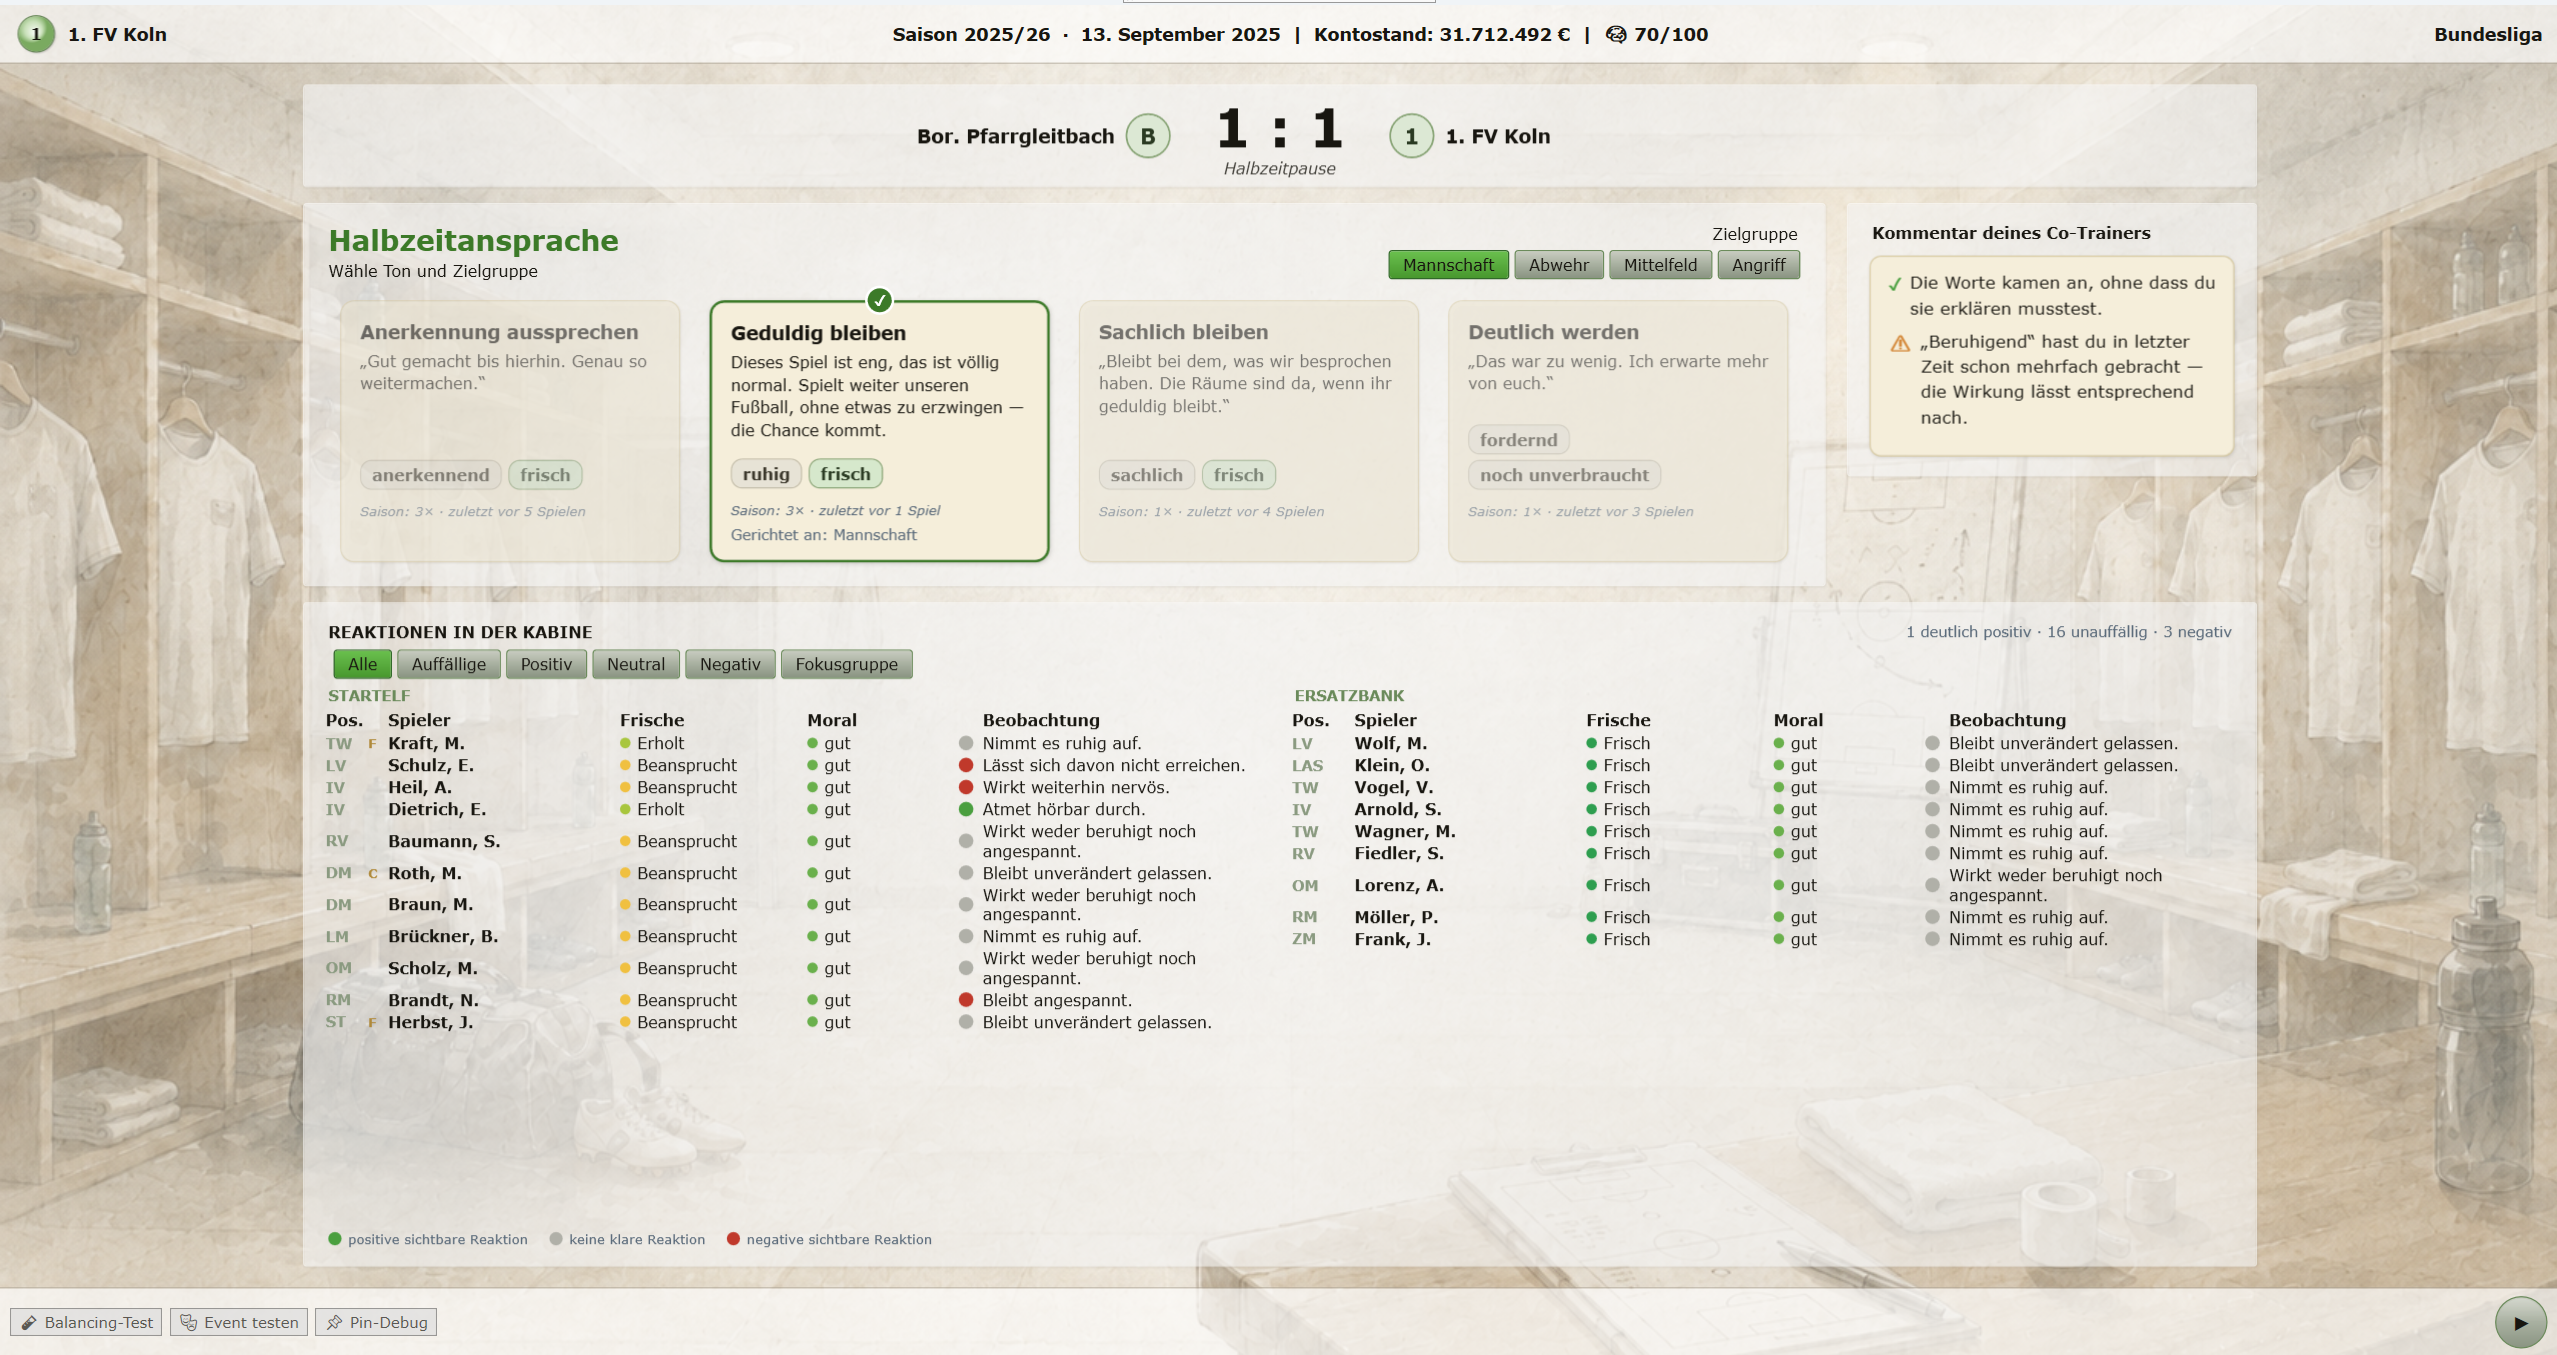The height and width of the screenshot is (1355, 2557).
Task: Click the reputation icon next to 70/100
Action: [1616, 34]
